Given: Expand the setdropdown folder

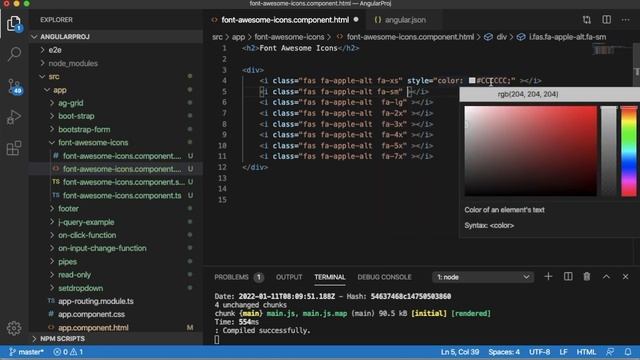Looking at the screenshot, I should pos(116,288).
